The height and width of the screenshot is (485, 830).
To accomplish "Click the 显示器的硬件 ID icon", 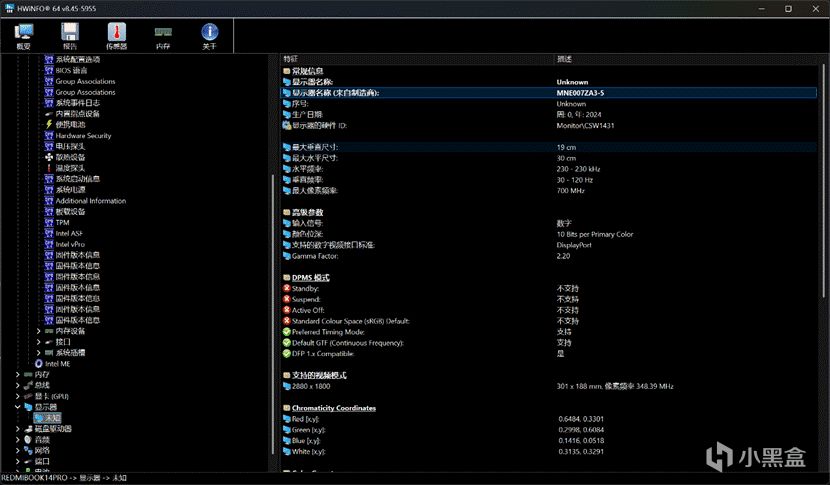I will [x=286, y=125].
